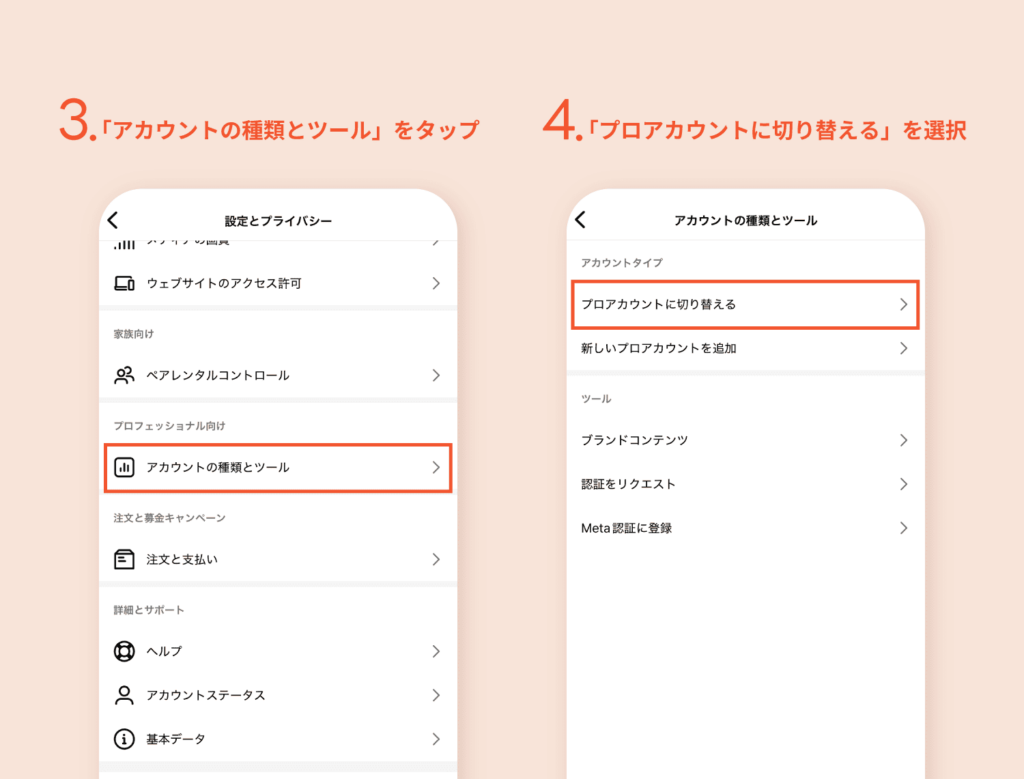Open Meta認証に登録 option

pyautogui.click(x=626, y=528)
